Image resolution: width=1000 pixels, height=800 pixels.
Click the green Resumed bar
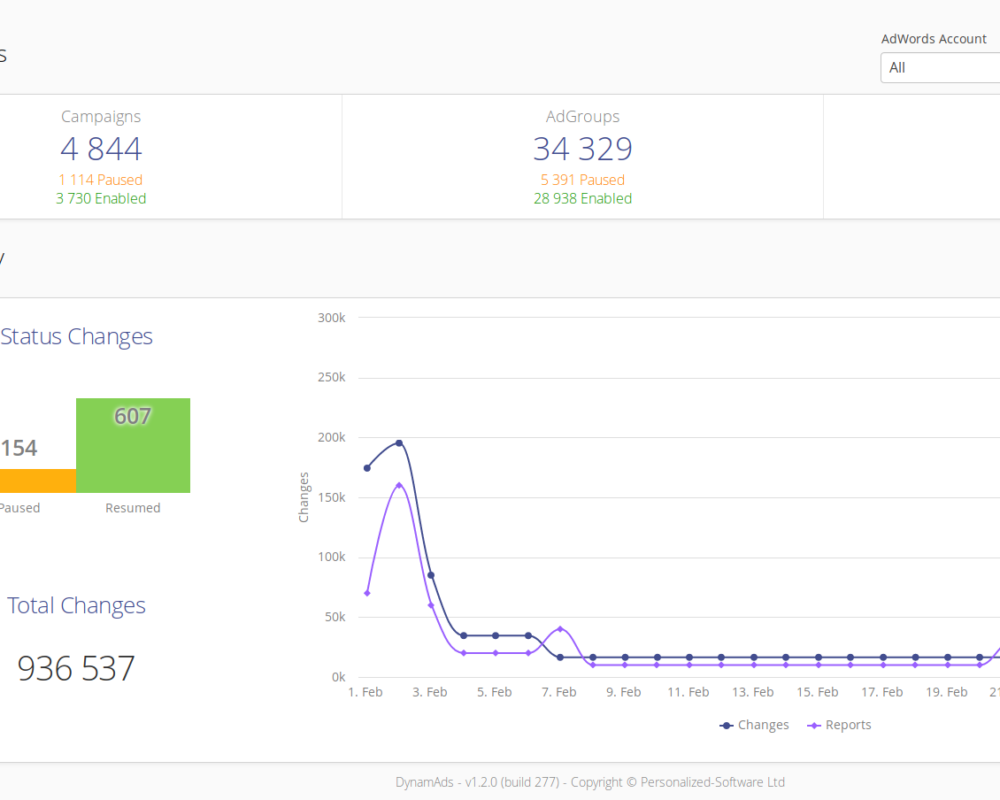point(133,445)
